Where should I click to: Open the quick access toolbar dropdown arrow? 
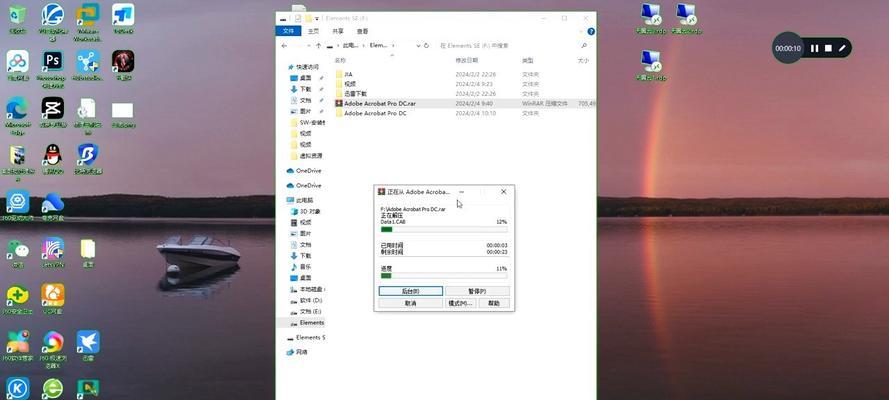click(317, 19)
